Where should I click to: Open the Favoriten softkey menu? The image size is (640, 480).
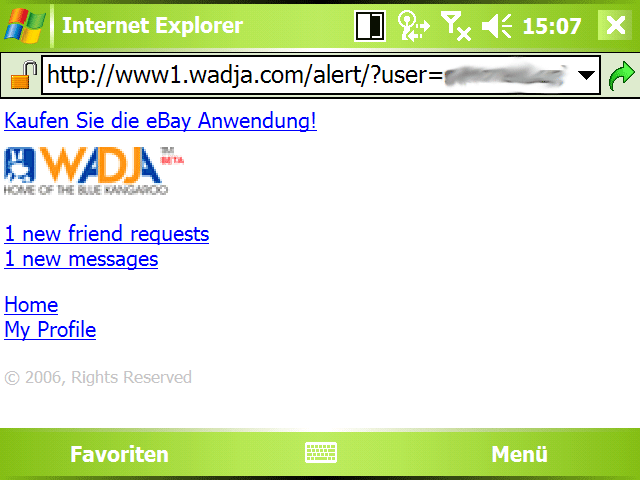[x=119, y=454]
